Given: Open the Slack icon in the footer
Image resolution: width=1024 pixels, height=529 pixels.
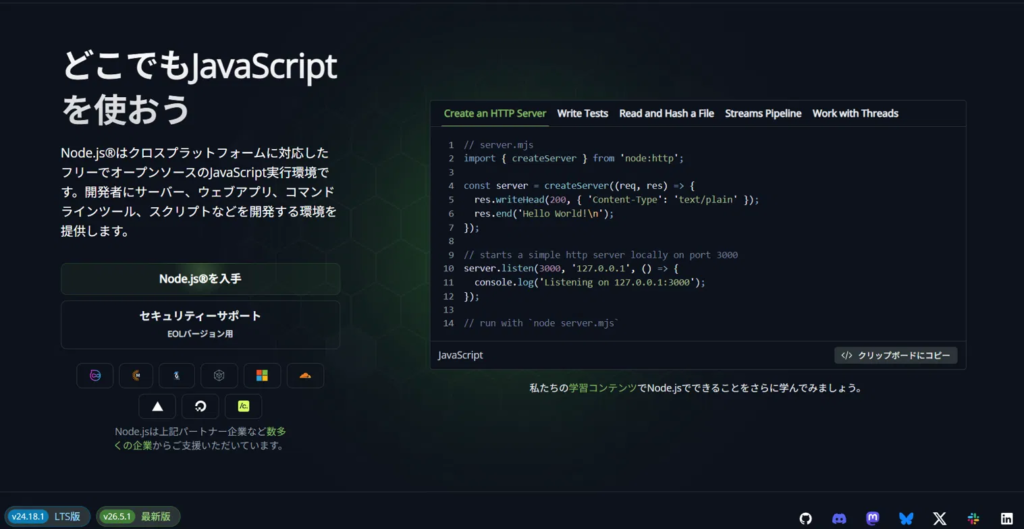Looking at the screenshot, I should coord(973,519).
